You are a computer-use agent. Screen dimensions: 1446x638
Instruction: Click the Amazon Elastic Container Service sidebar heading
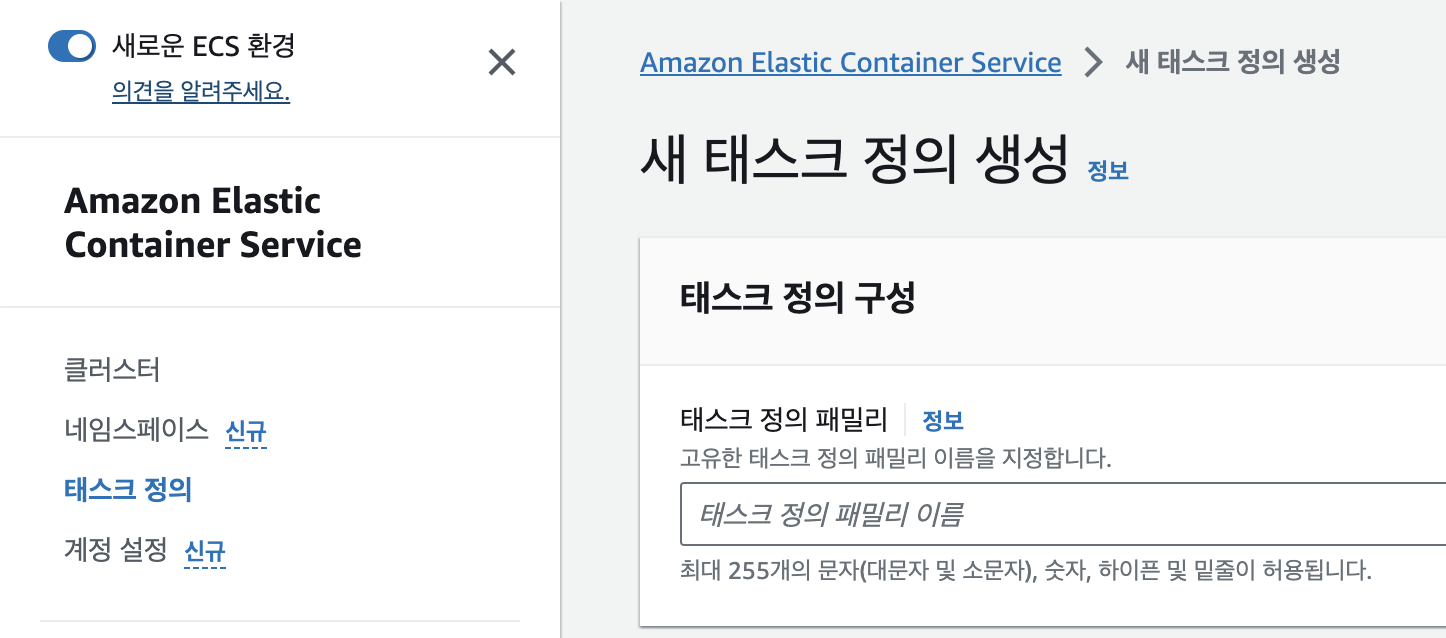(x=212, y=222)
